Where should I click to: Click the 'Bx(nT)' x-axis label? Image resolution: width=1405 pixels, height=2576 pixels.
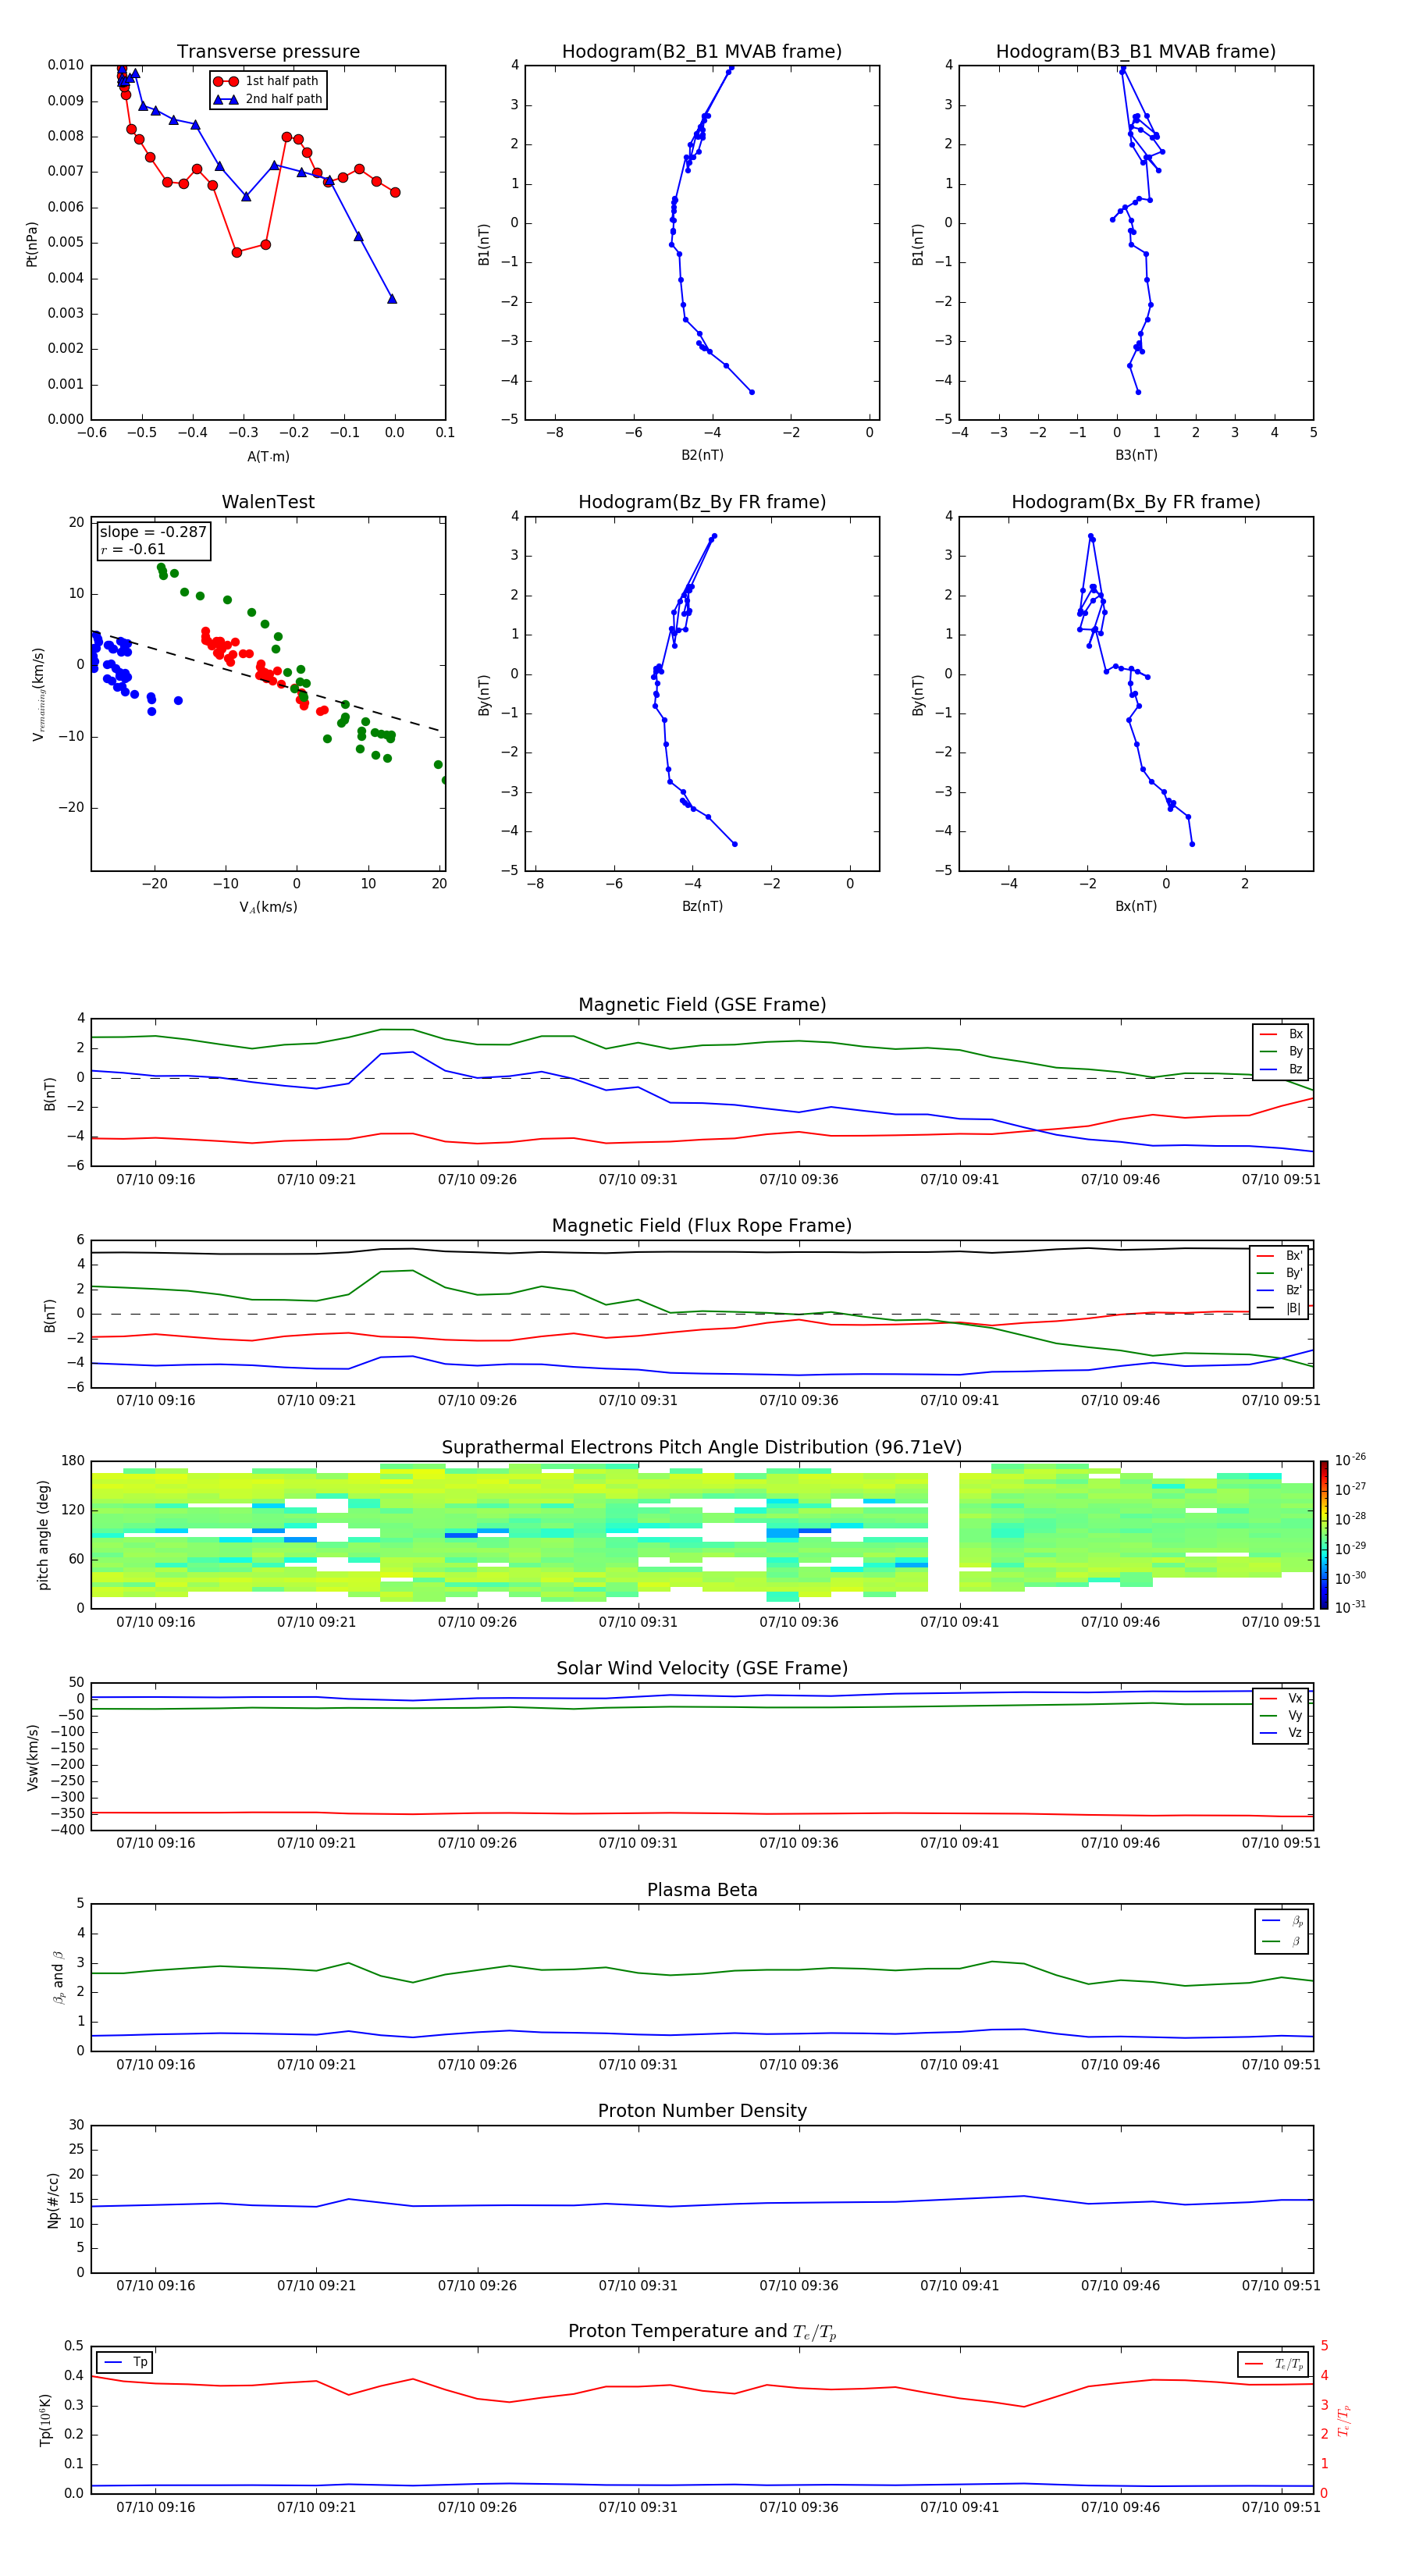point(1136,906)
